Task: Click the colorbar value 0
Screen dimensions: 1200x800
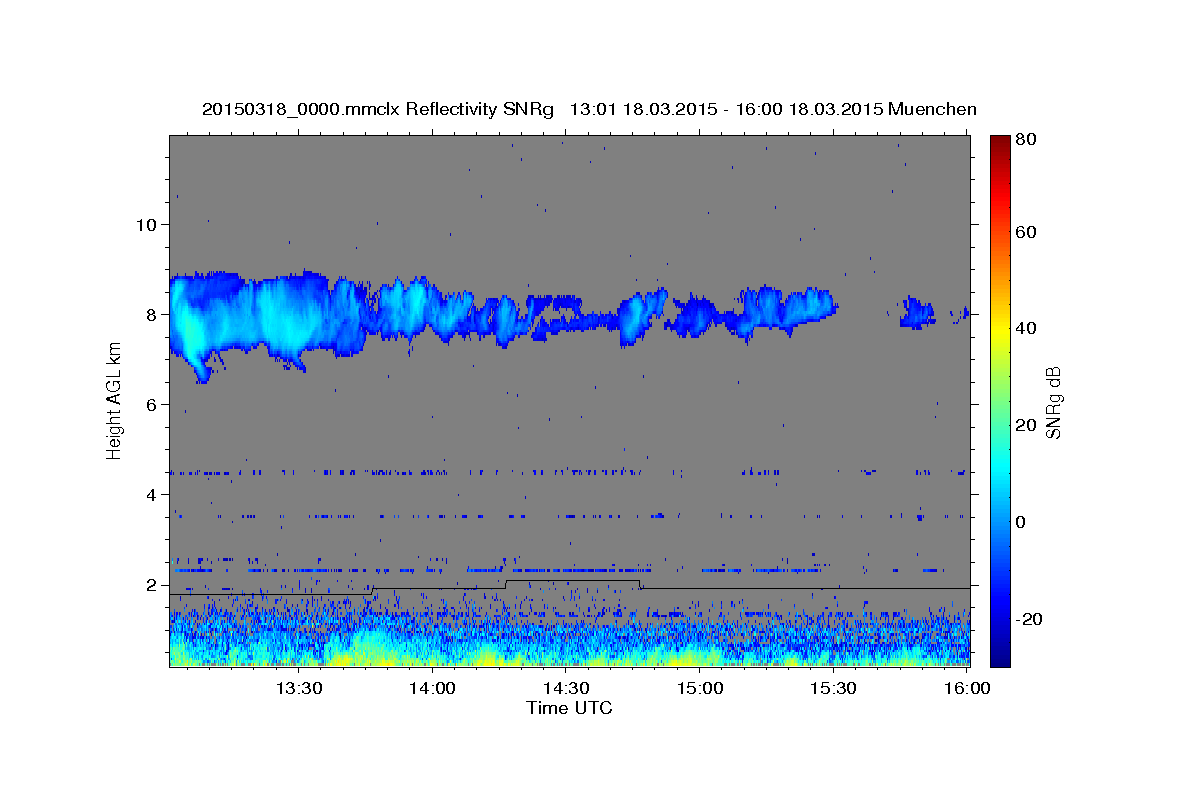Action: pos(1021,521)
